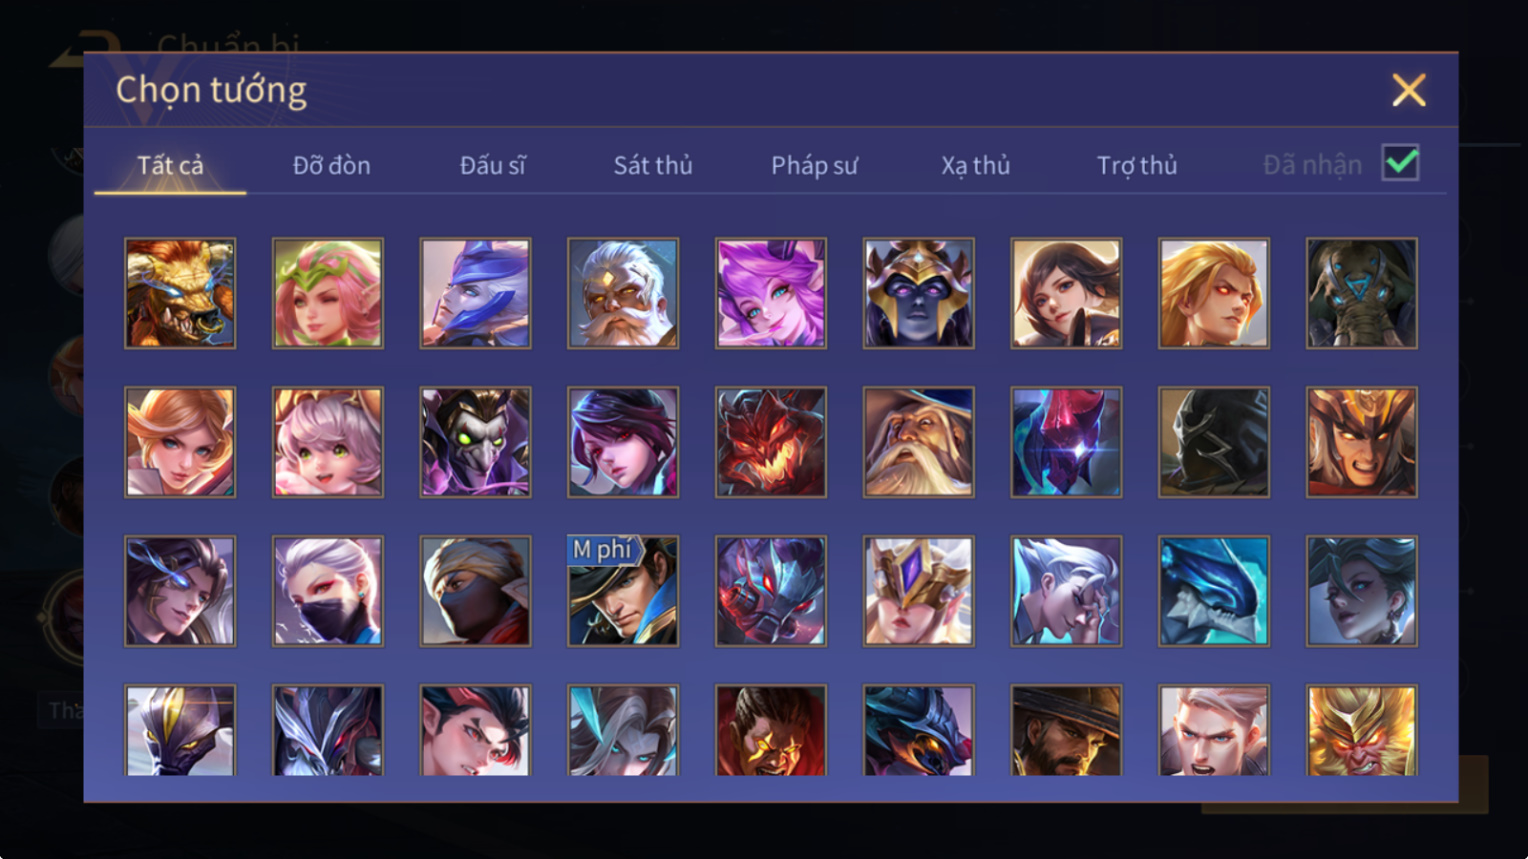Select the hero portrait tagged 'M phí'
Viewport: 1528px width, 859px height.
[623, 591]
